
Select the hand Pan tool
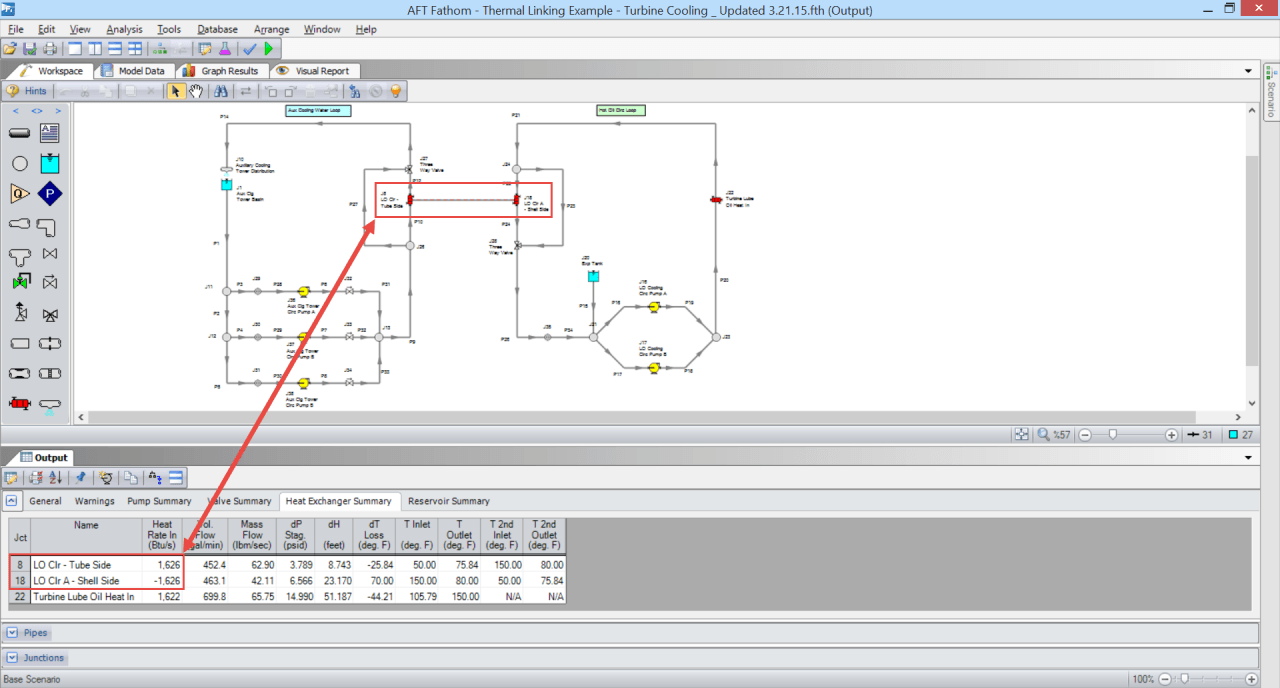[197, 91]
